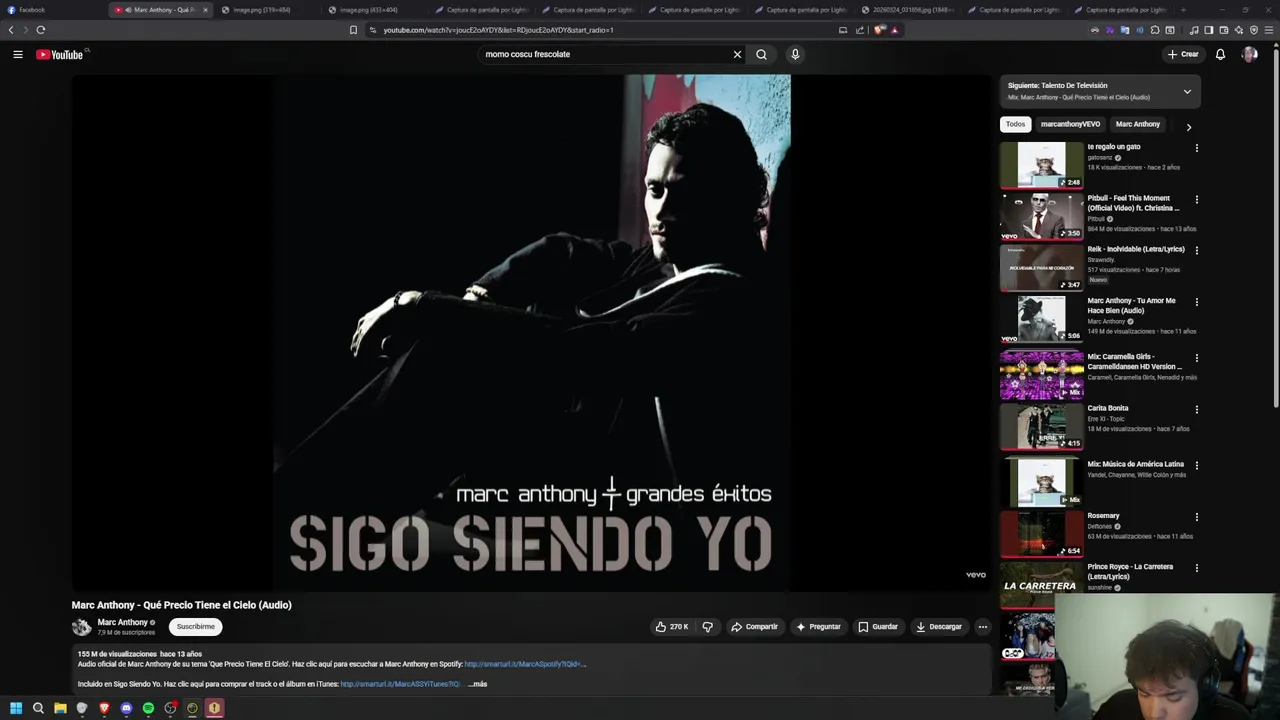Image resolution: width=1280 pixels, height=720 pixels.
Task: Go to the YouTube home logo
Action: point(60,54)
